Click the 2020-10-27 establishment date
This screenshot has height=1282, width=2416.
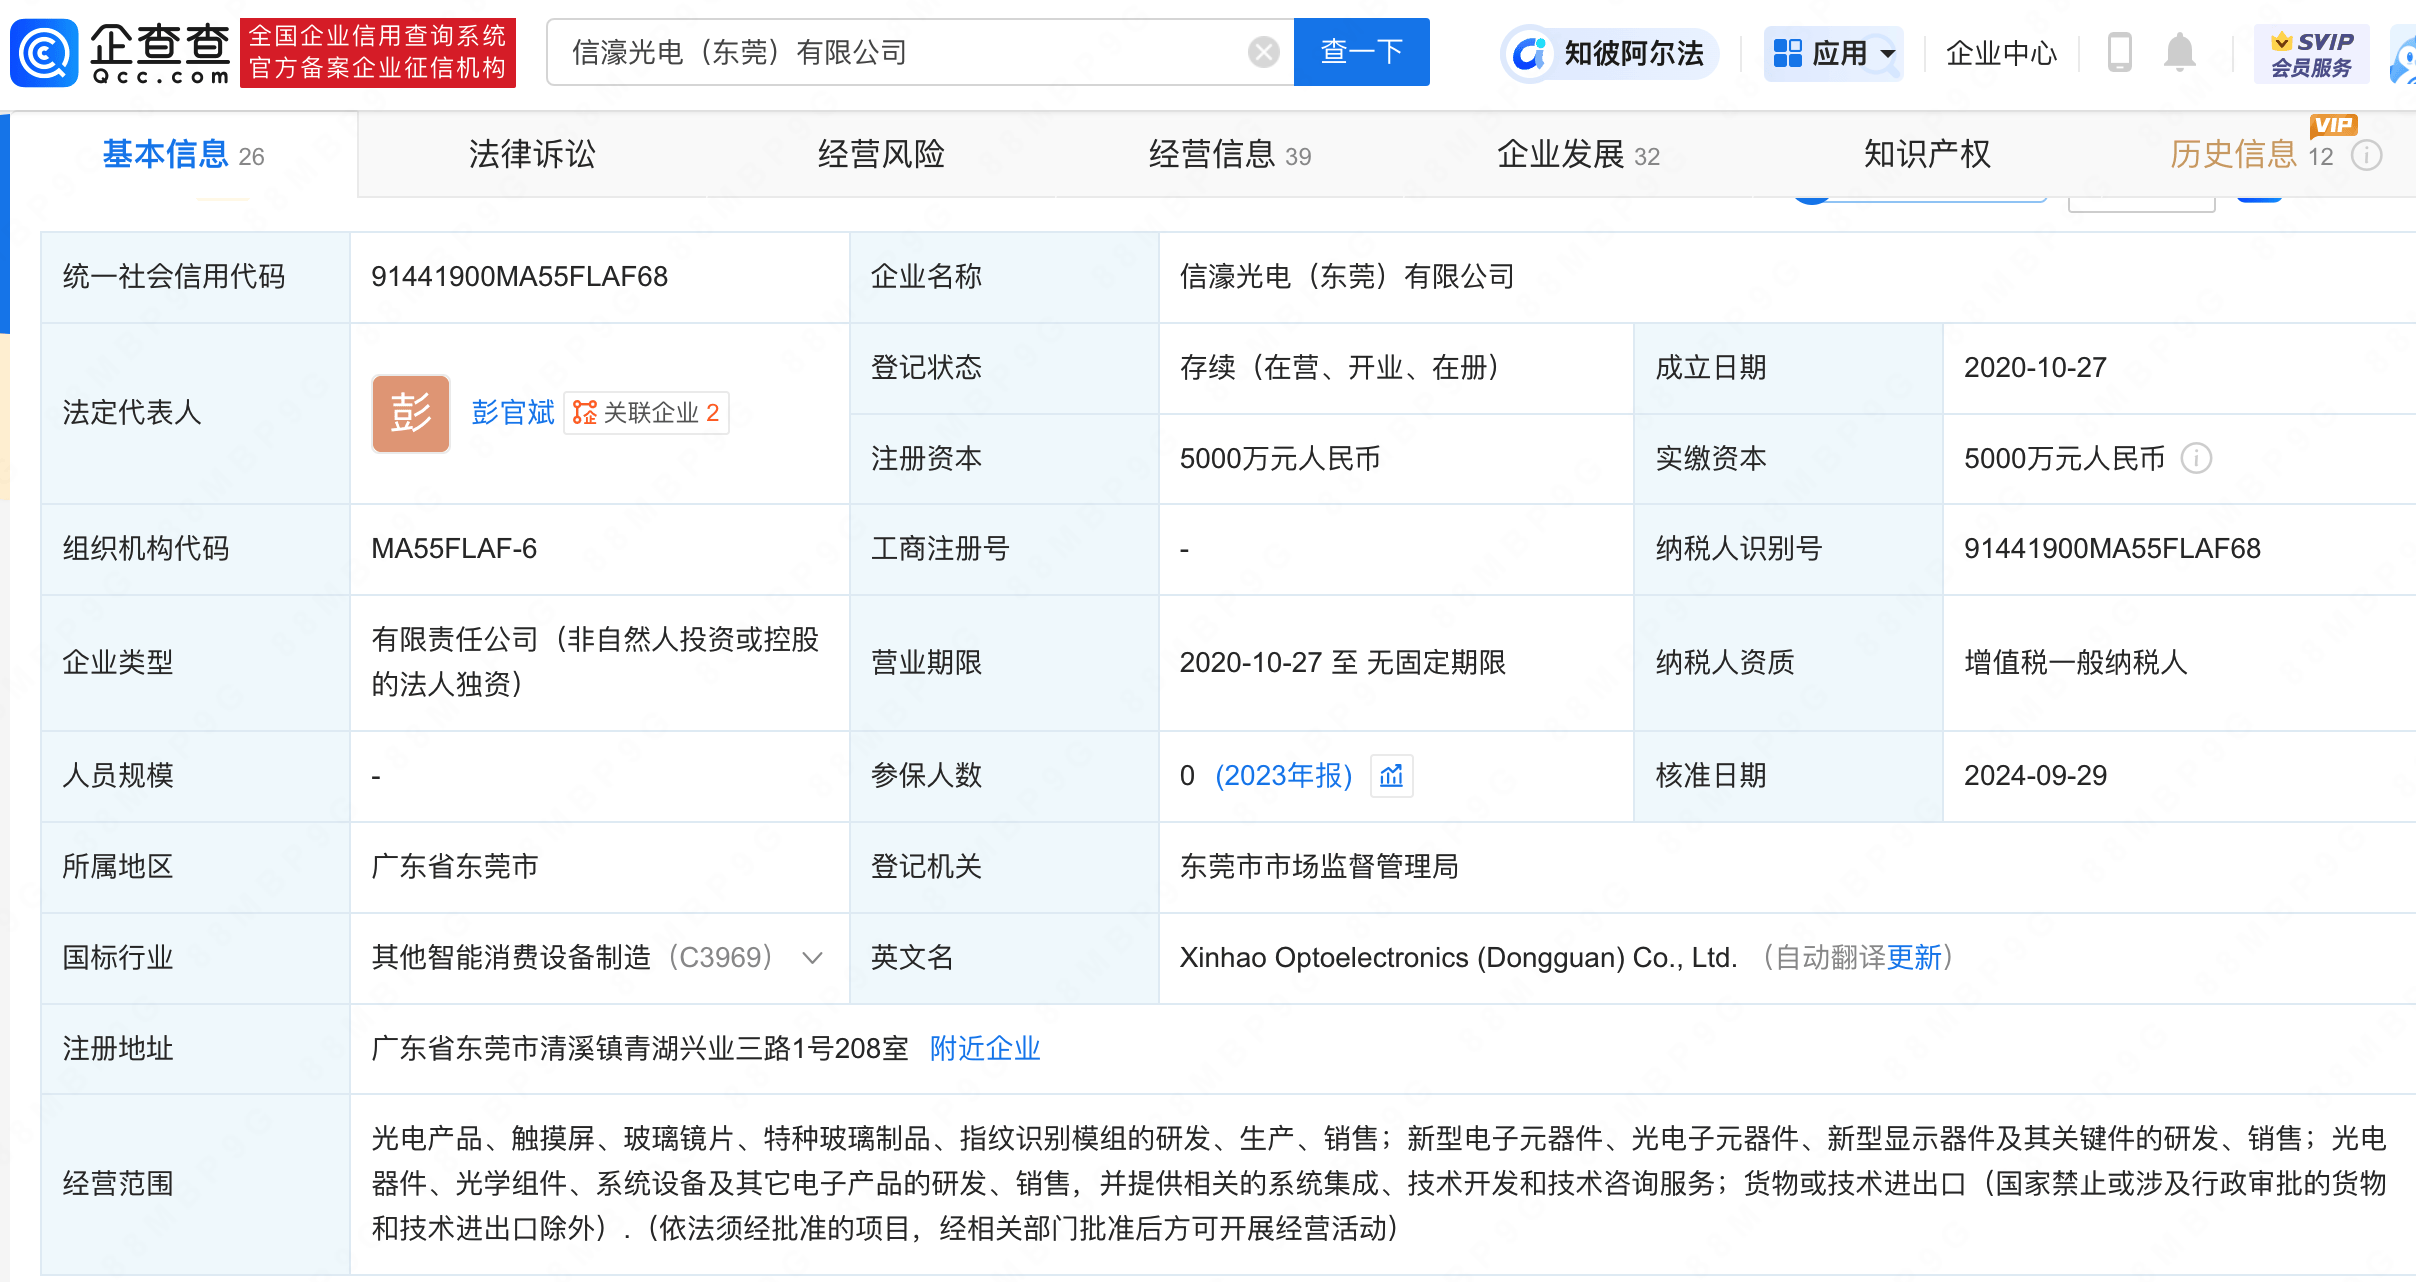(2035, 368)
